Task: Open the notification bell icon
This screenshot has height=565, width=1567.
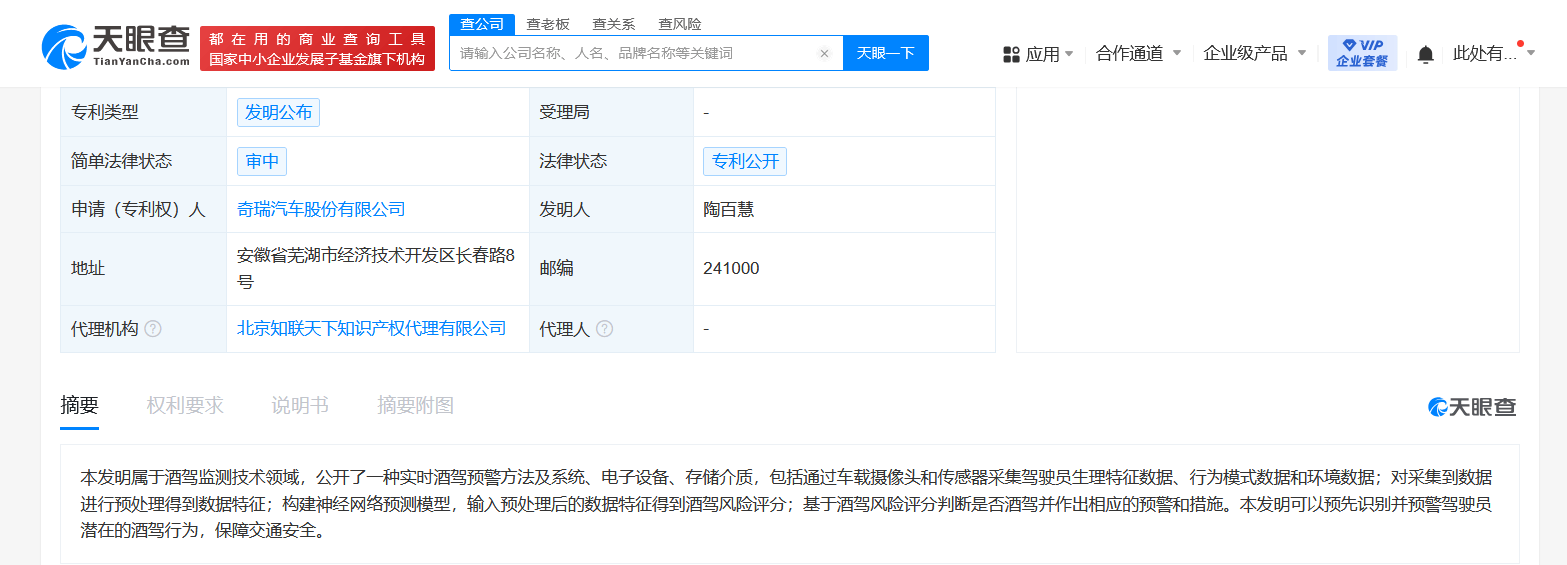Action: pyautogui.click(x=1426, y=54)
